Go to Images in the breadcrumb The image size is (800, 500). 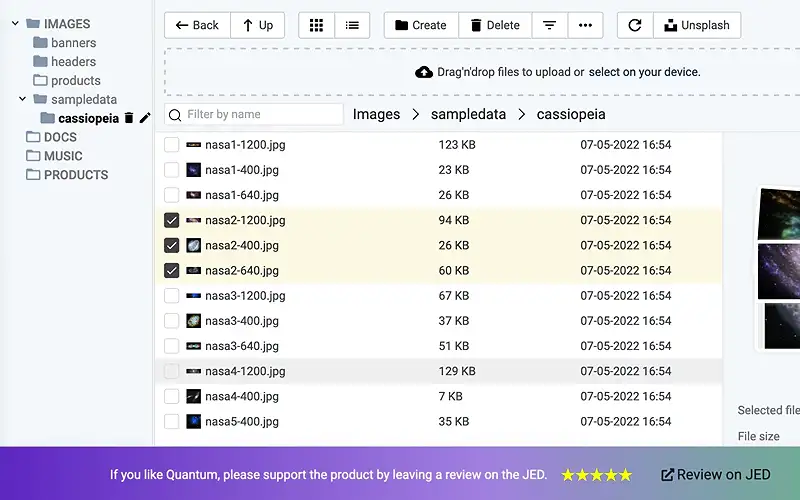click(377, 114)
